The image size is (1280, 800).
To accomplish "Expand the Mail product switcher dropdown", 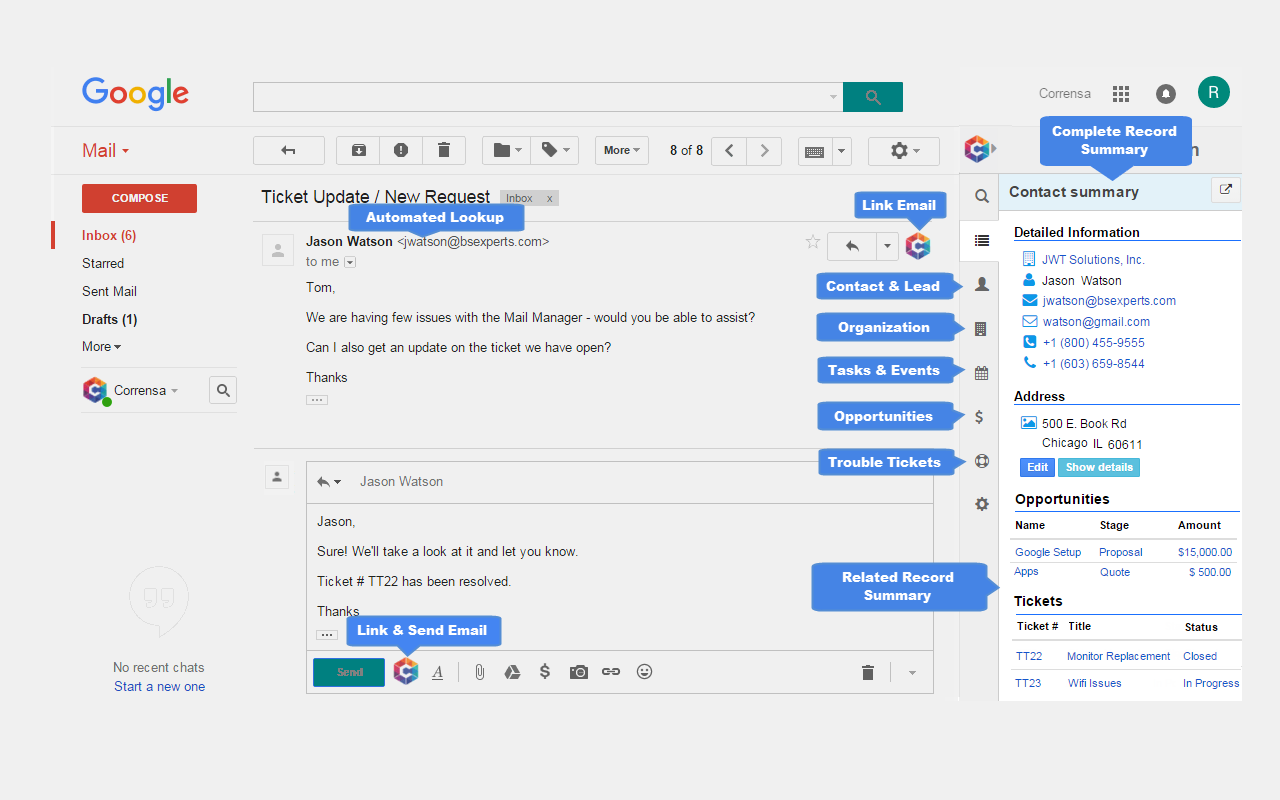I will [106, 151].
